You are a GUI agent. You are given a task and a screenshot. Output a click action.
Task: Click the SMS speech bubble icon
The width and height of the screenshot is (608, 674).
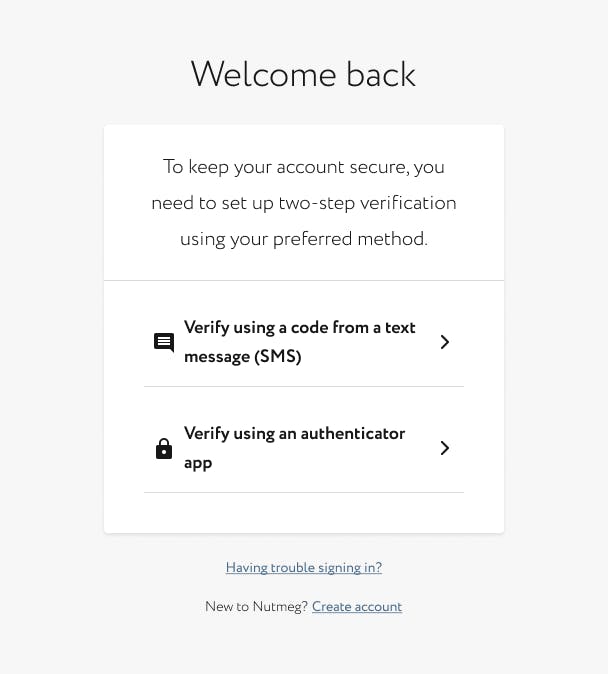pyautogui.click(x=164, y=343)
